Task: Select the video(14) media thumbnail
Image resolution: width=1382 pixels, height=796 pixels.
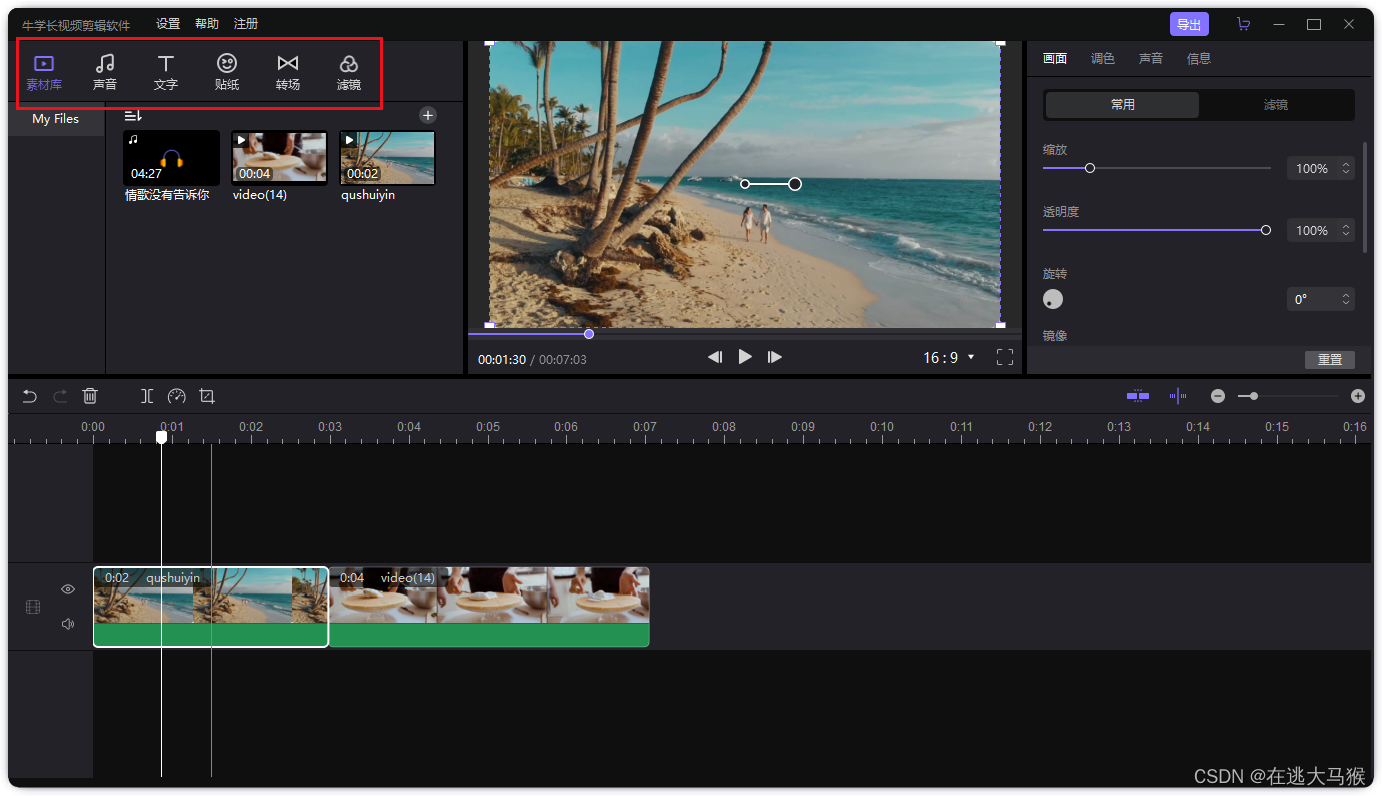Action: pos(279,158)
